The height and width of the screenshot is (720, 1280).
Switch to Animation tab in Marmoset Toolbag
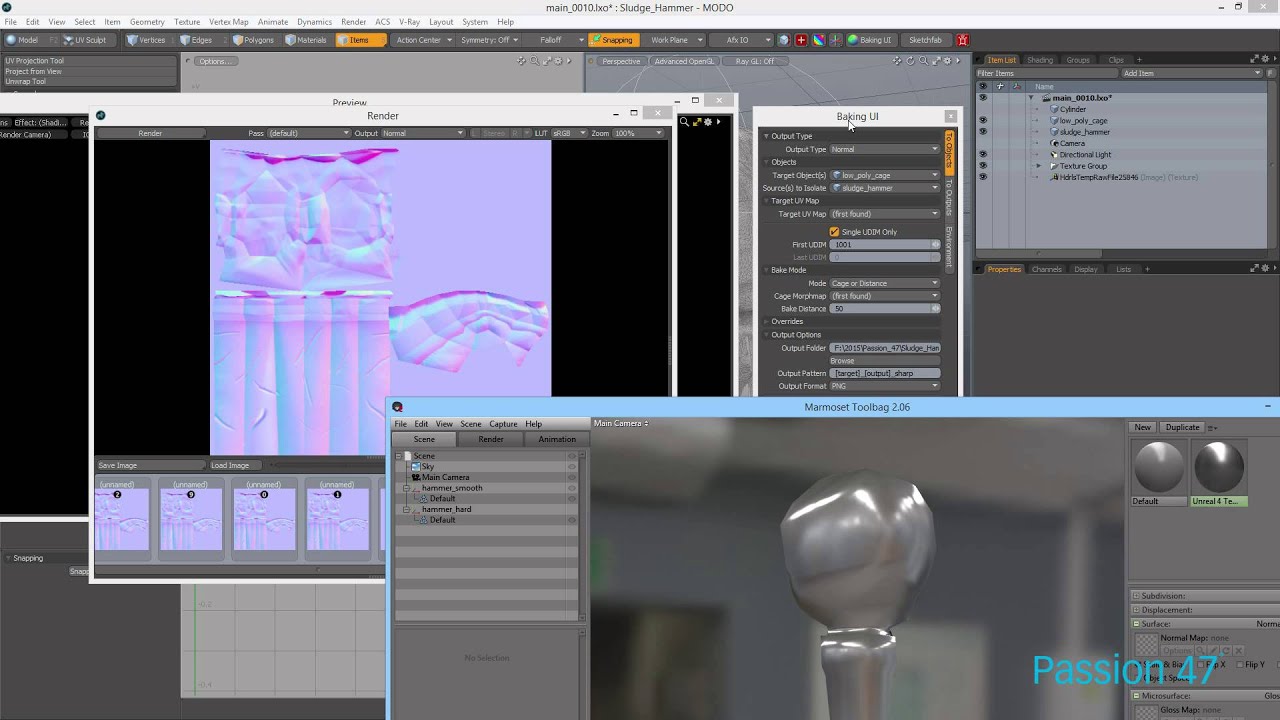557,439
